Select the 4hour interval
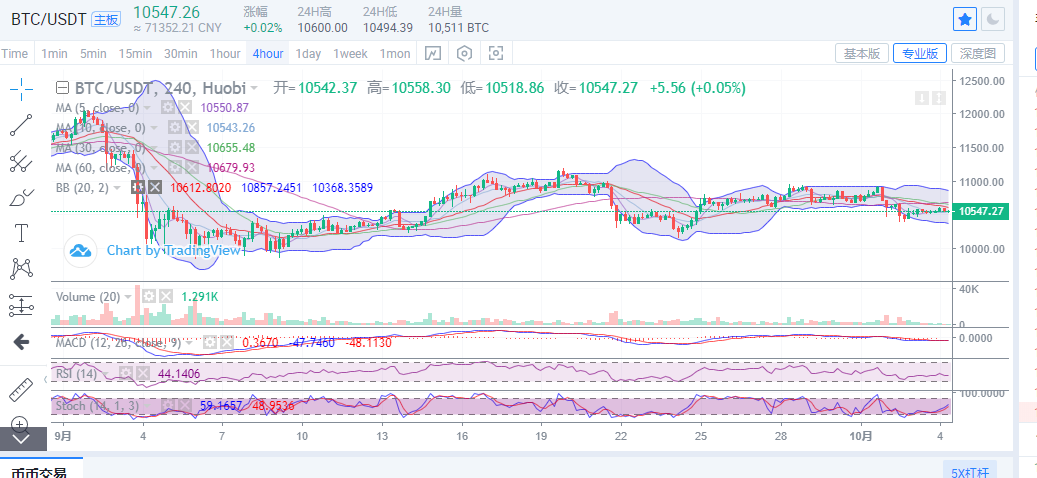 tap(268, 54)
